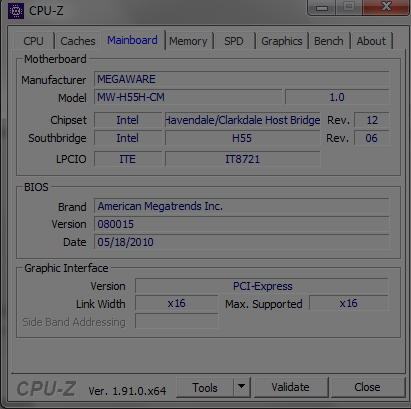Click the H55 southbridge value
The image size is (411, 409).
pyautogui.click(x=243, y=138)
